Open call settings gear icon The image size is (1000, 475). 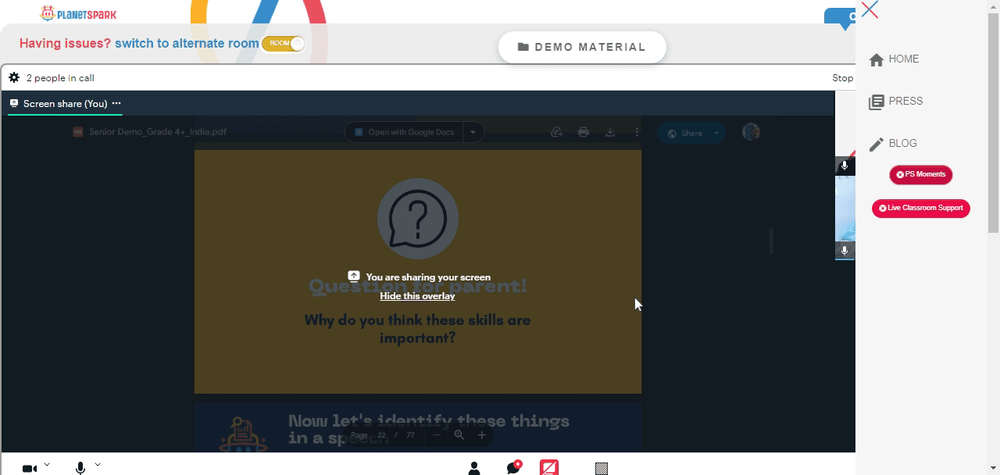click(x=14, y=78)
